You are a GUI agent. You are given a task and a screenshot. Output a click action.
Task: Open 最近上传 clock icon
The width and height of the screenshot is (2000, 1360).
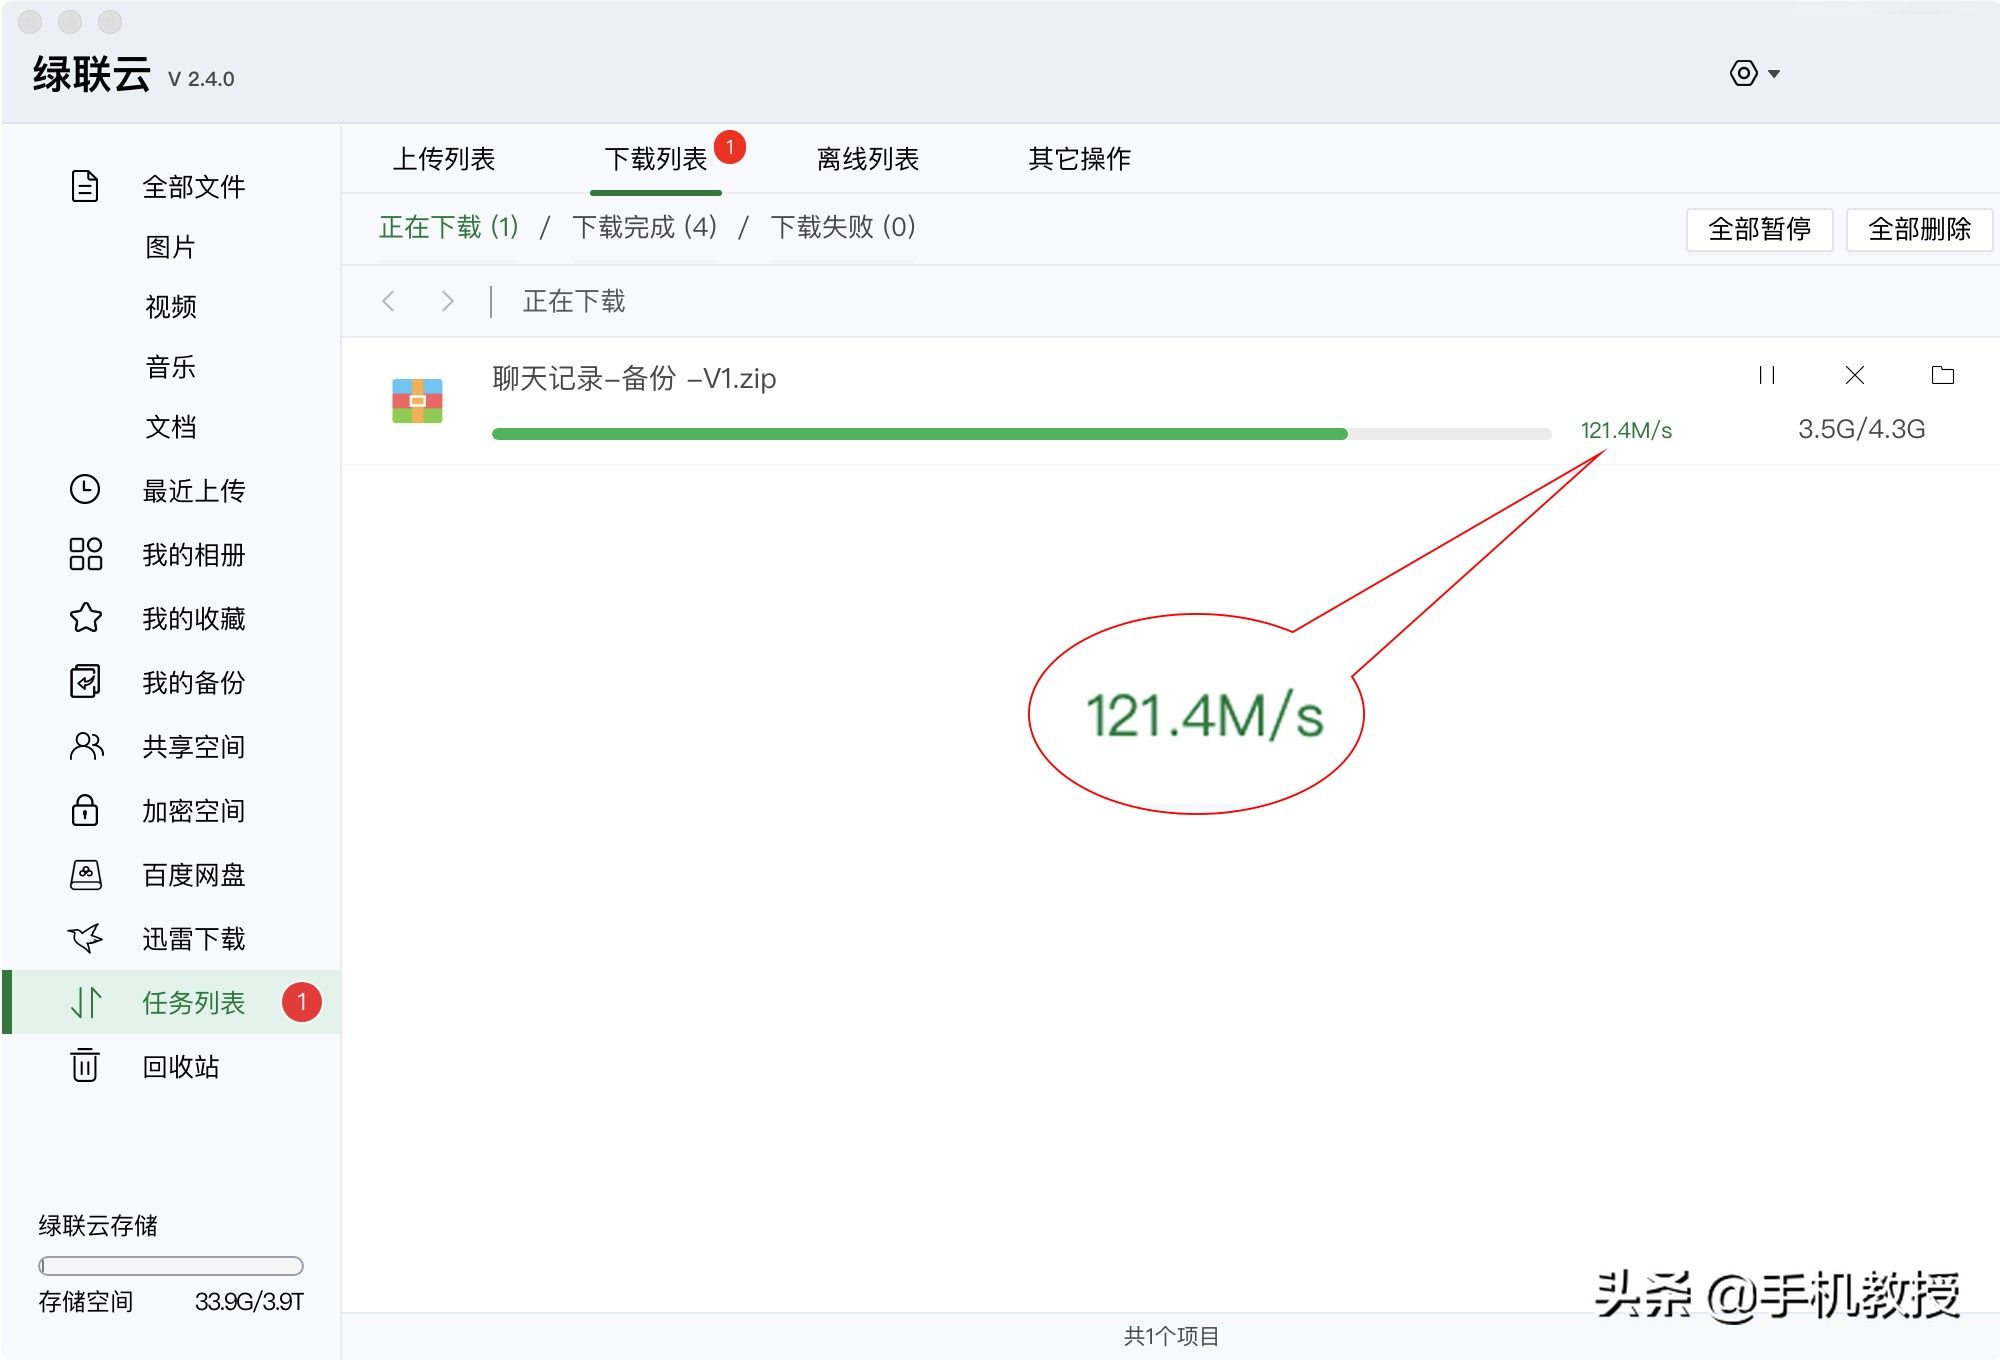pos(85,489)
